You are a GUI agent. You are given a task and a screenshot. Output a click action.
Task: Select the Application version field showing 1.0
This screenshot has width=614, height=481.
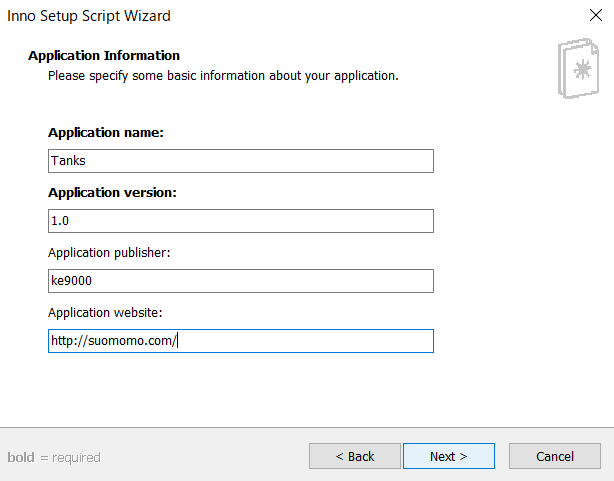pos(241,221)
